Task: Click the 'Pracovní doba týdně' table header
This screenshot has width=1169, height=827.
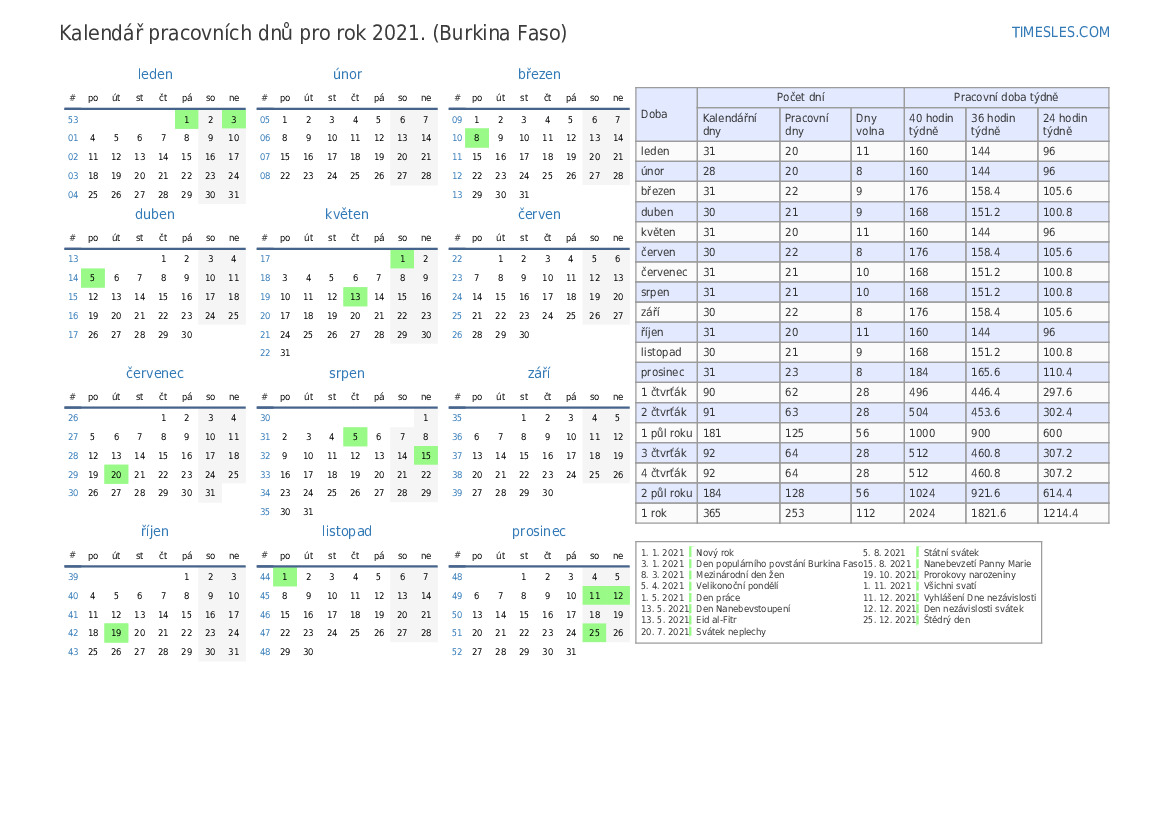Action: click(x=1005, y=97)
